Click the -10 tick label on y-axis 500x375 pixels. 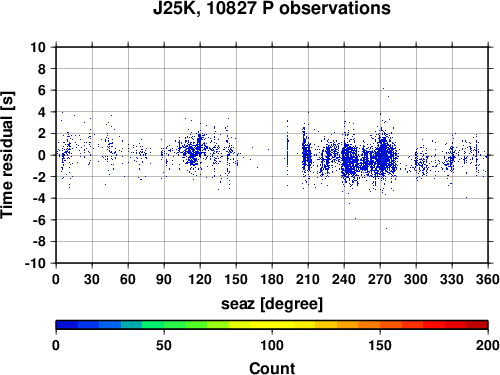tap(35, 263)
